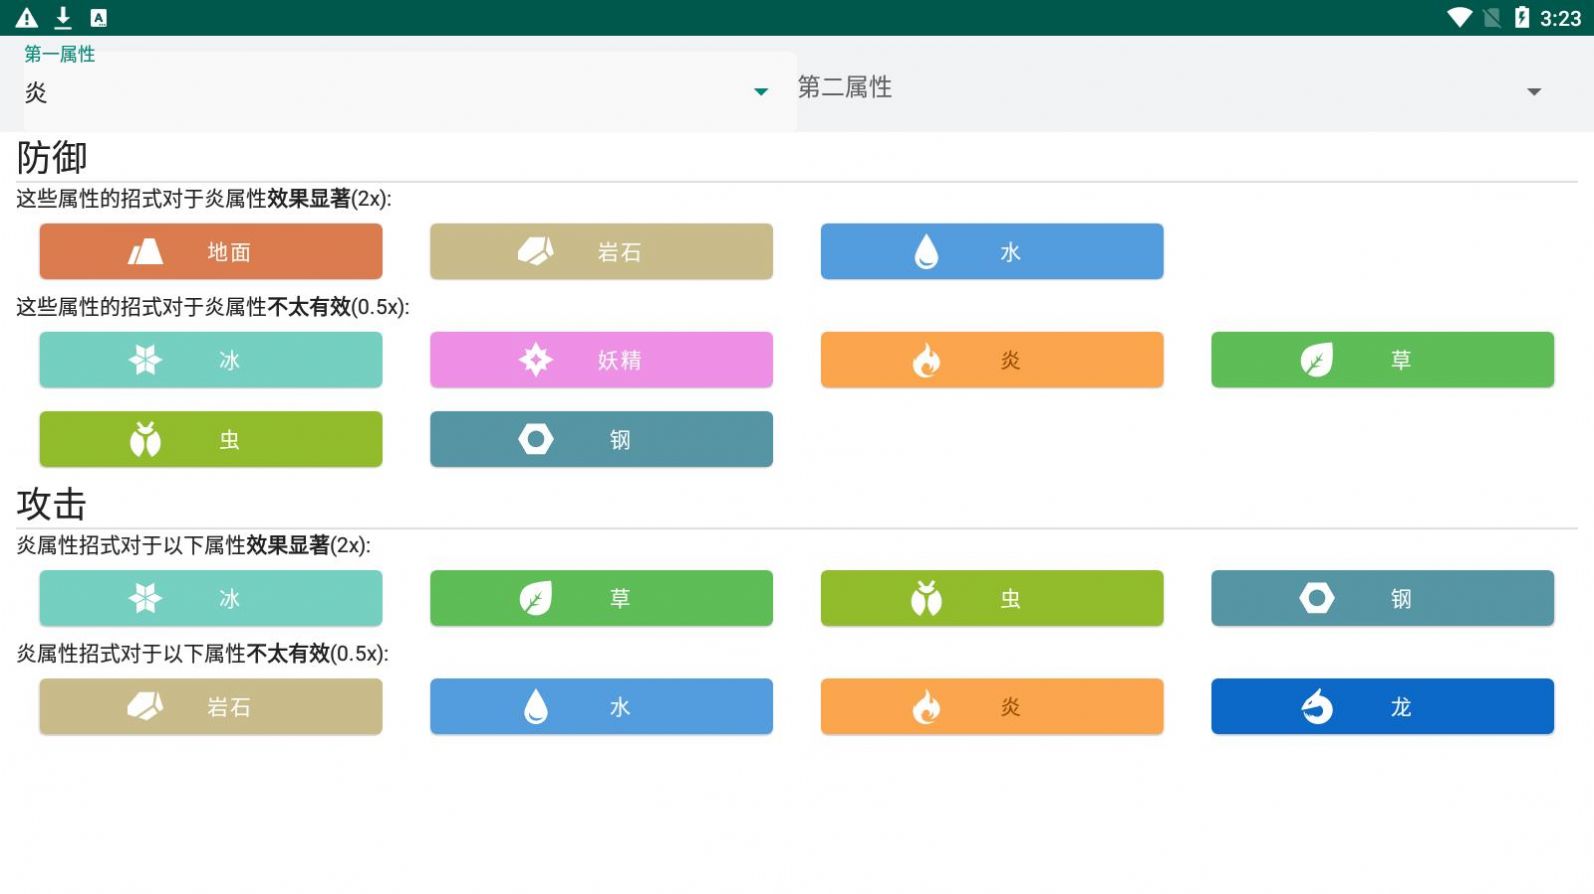Tap the download arrow status bar icon
1594x894 pixels.
point(63,17)
